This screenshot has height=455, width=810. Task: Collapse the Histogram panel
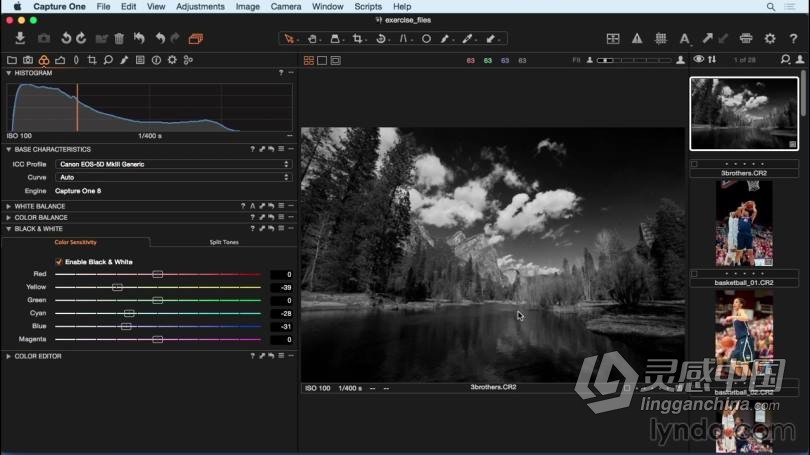tap(8, 73)
